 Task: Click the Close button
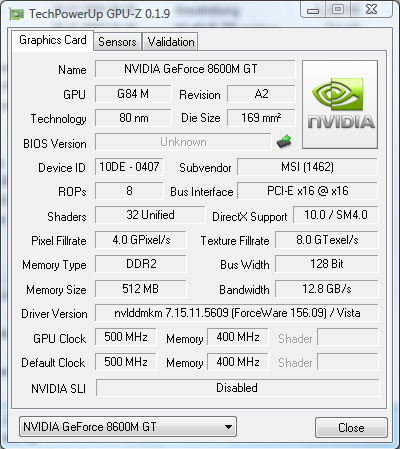click(x=351, y=428)
